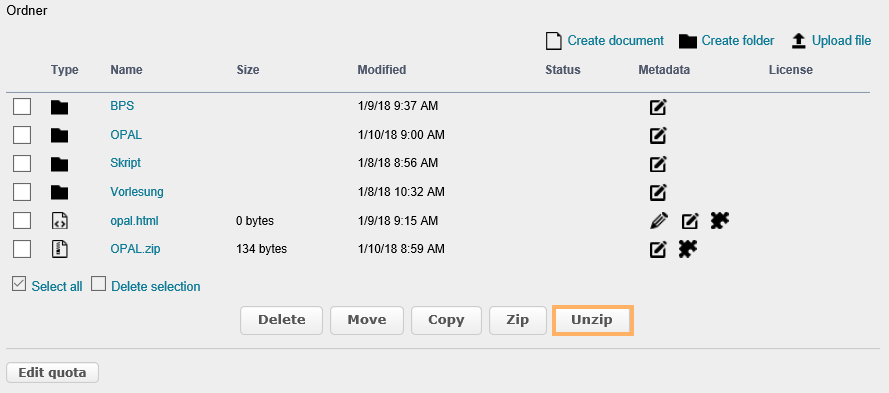Click the 1/10/18 8:59 AM modified date
This screenshot has width=889, height=393.
click(x=401, y=249)
